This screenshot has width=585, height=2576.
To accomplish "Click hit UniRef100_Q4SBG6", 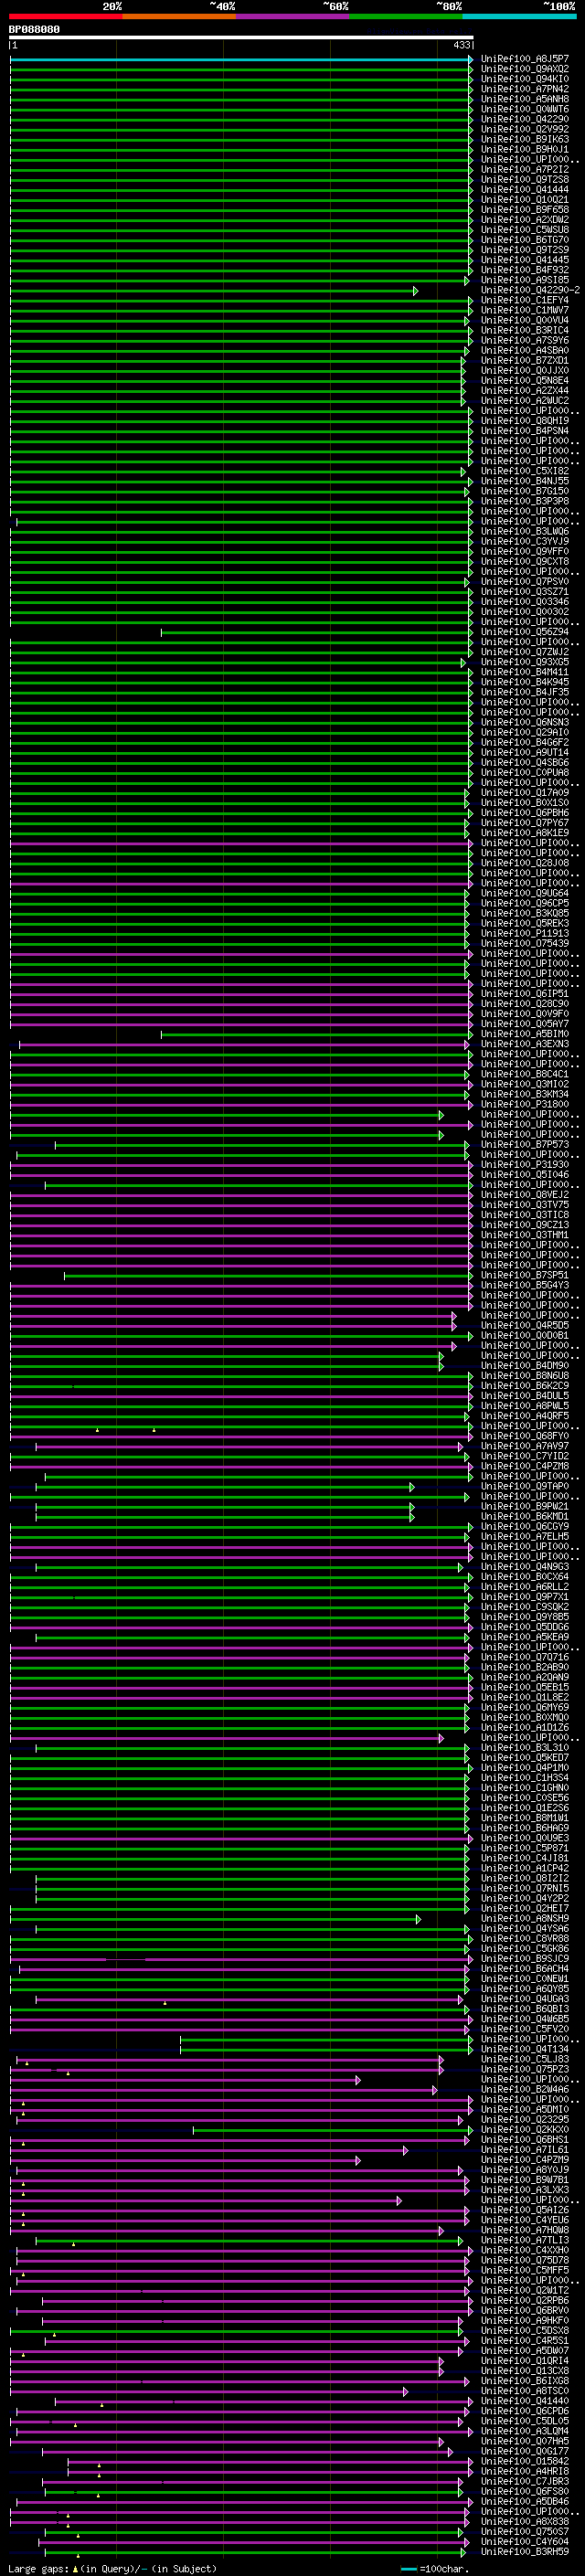I will 525,763.
